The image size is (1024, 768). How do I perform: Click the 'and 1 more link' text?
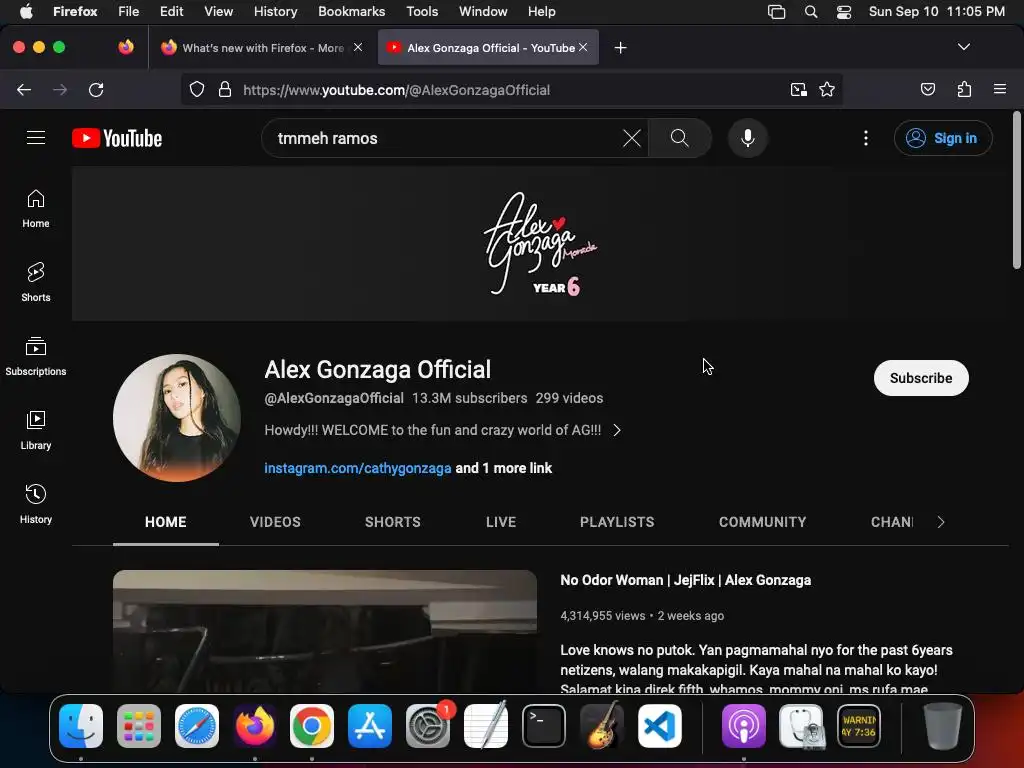click(504, 468)
